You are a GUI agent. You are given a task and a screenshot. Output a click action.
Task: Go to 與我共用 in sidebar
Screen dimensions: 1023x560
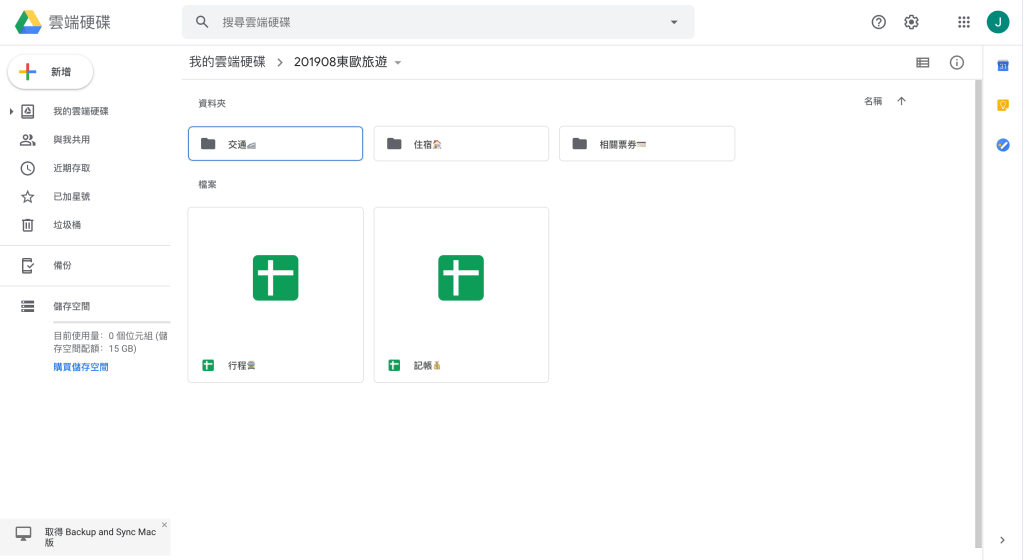tap(71, 140)
